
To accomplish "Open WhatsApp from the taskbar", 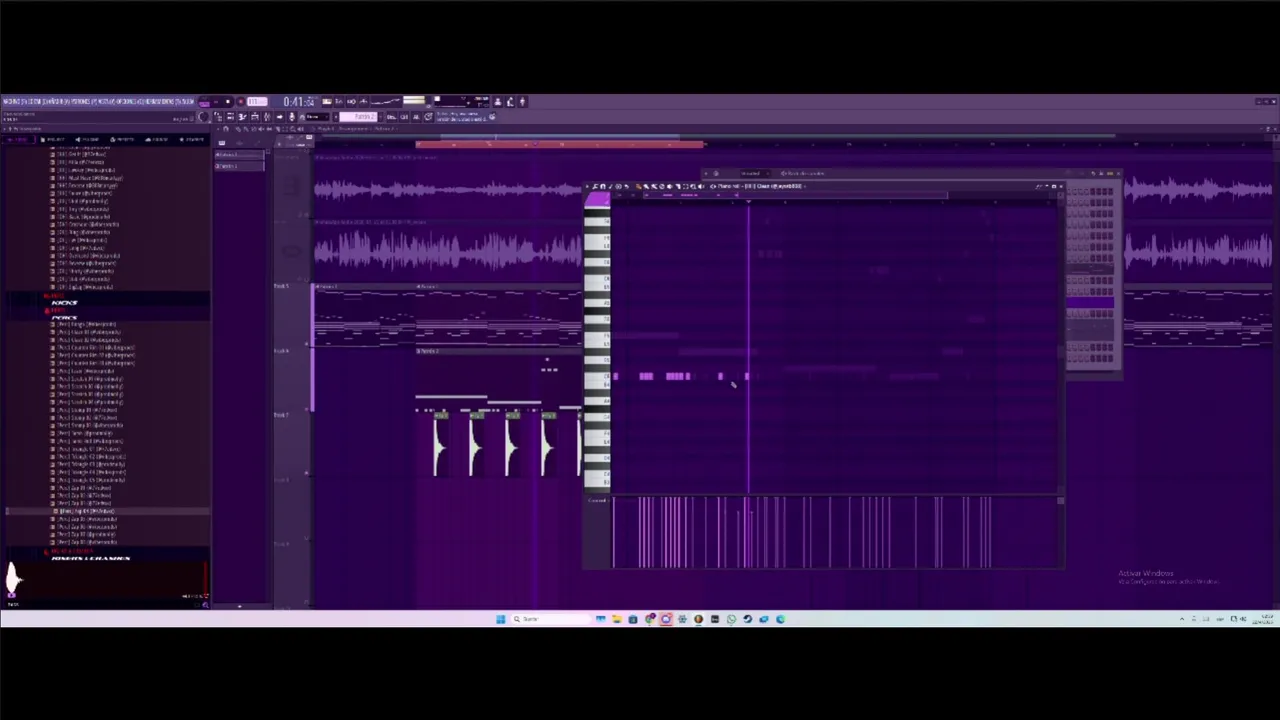I will coord(731,619).
